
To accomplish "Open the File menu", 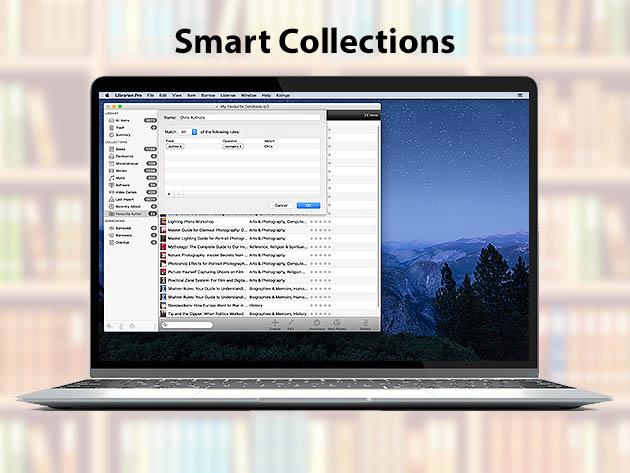I will [x=150, y=96].
